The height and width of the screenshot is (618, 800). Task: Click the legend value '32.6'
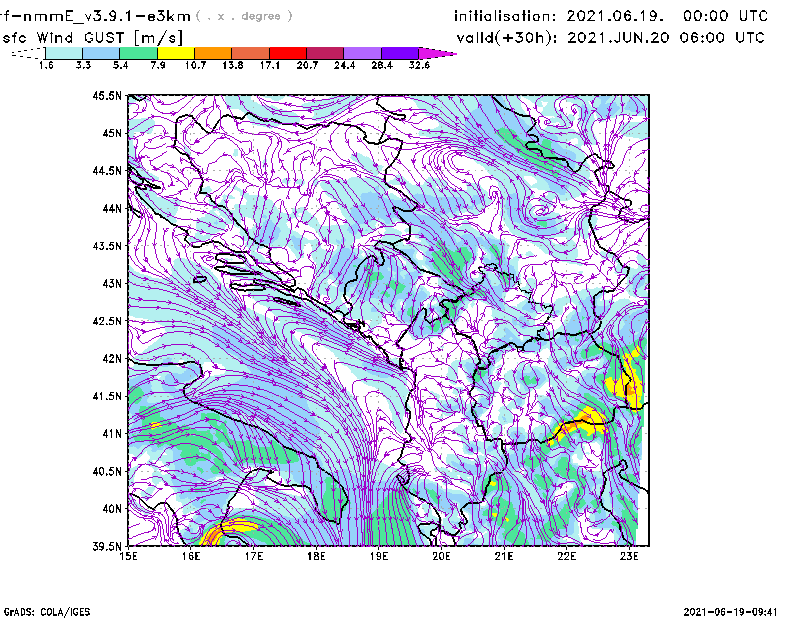pos(419,65)
